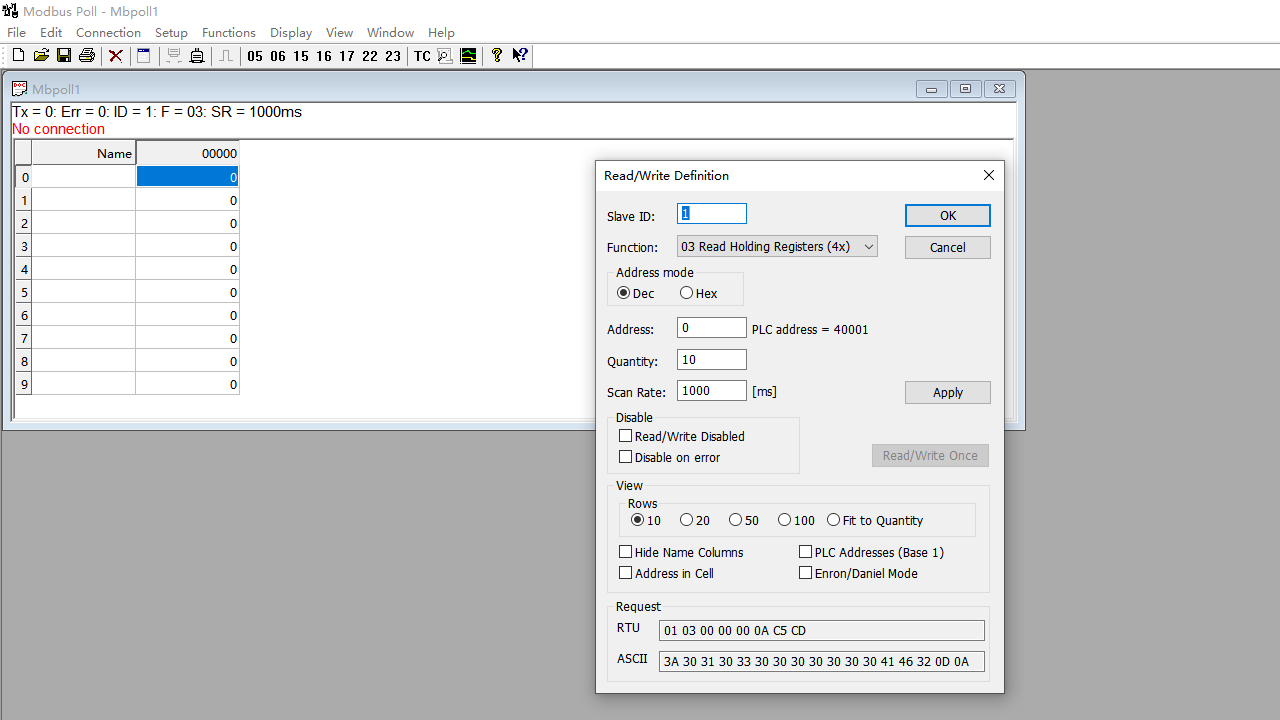The width and height of the screenshot is (1280, 720).
Task: Select the 100 rows radio button
Action: pos(784,519)
